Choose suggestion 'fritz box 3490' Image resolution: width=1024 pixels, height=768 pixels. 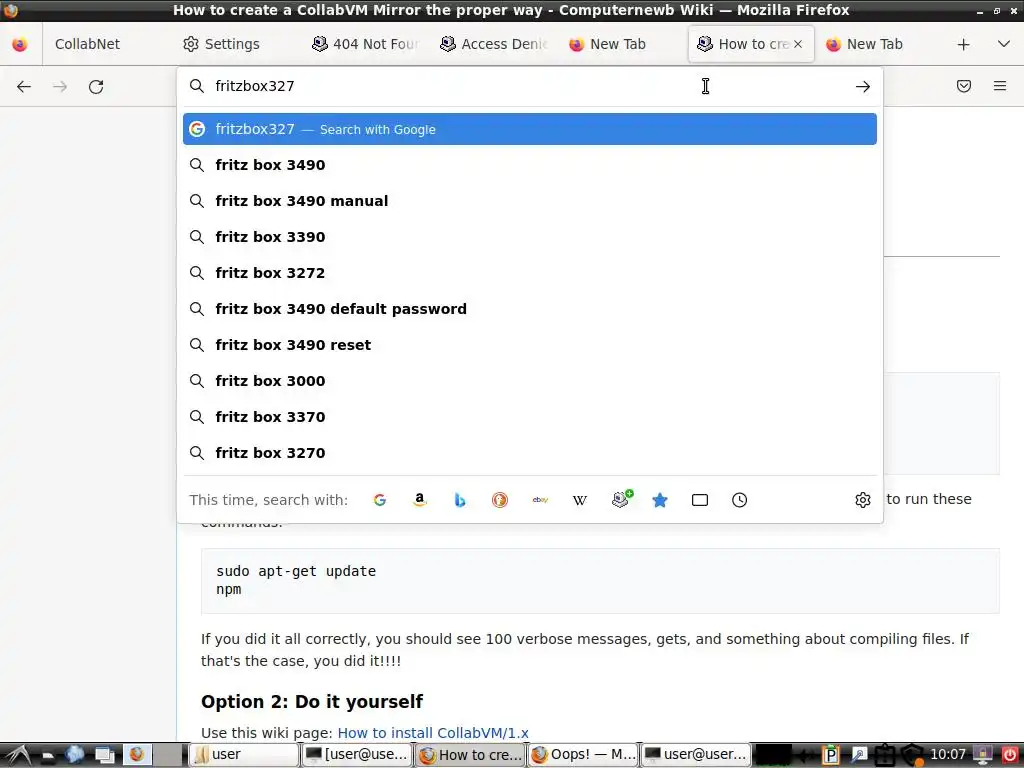(x=530, y=165)
